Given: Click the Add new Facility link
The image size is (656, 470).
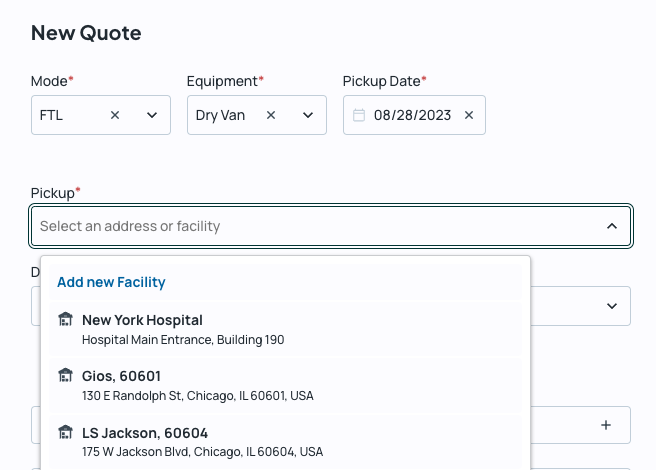Looking at the screenshot, I should (111, 282).
